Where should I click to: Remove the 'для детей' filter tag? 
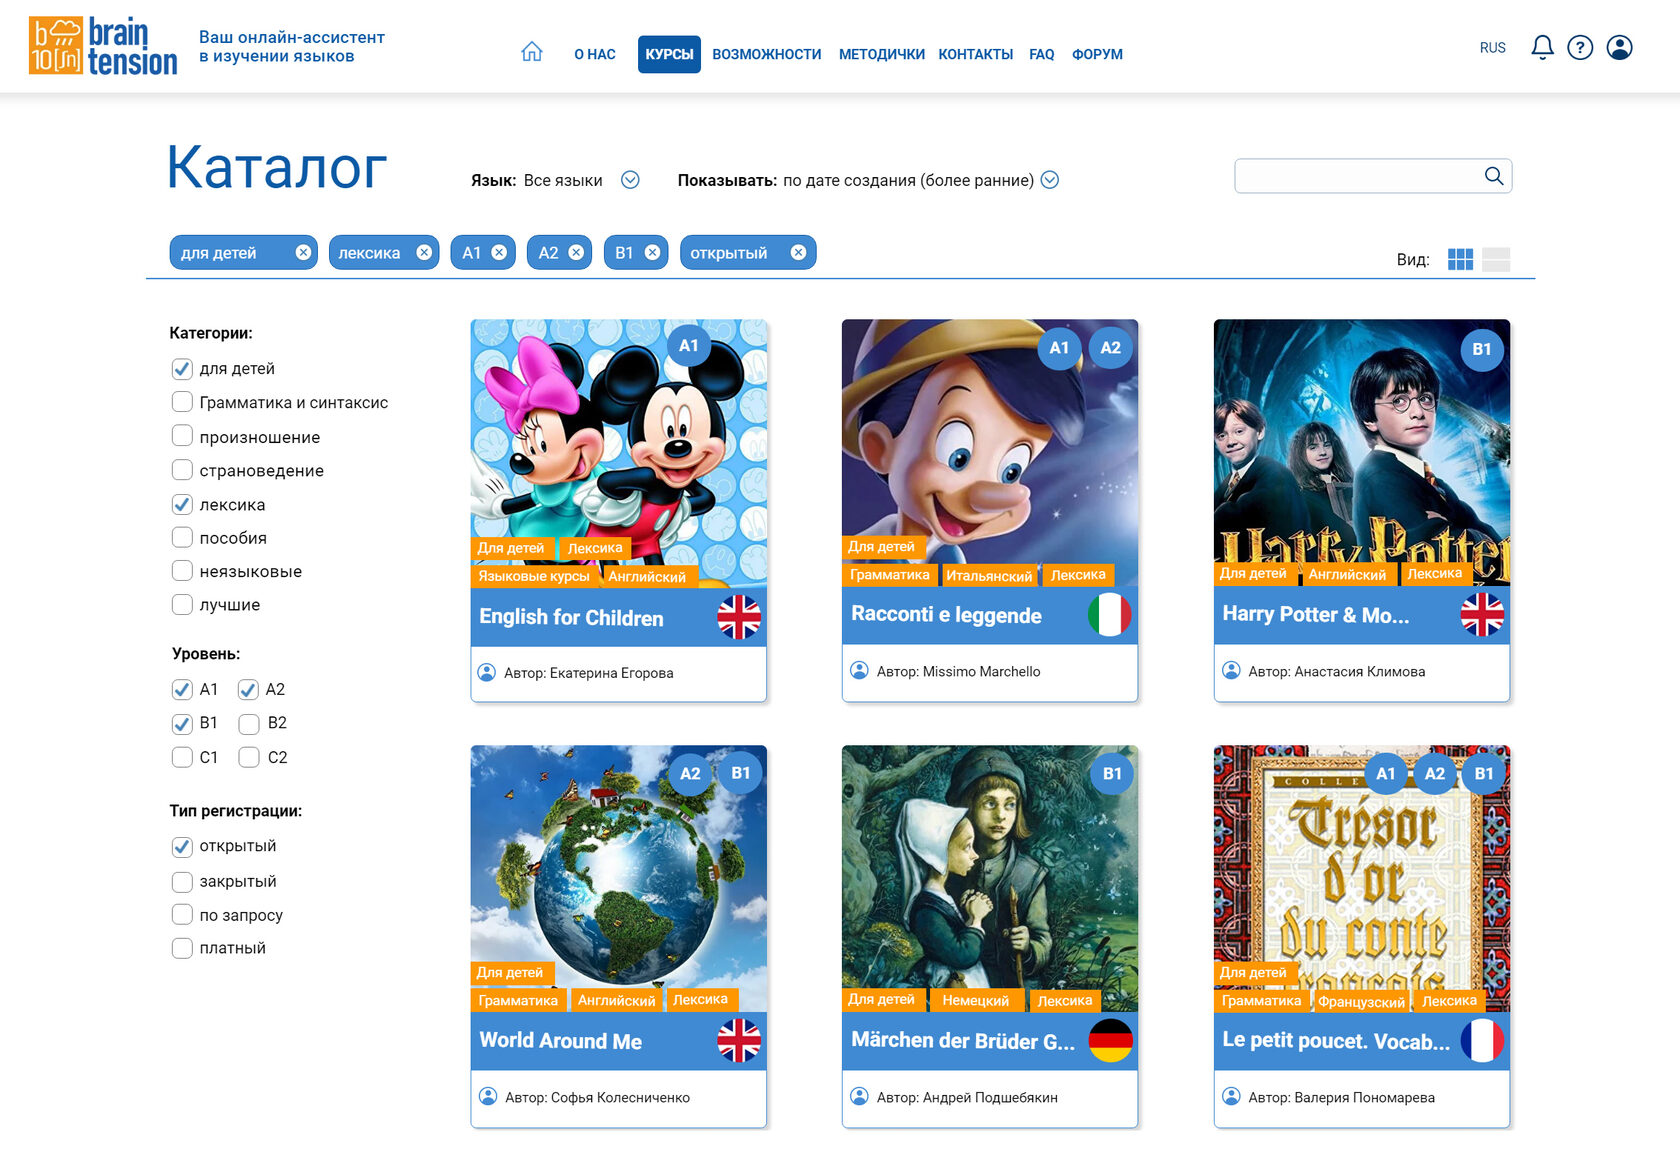pyautogui.click(x=303, y=253)
